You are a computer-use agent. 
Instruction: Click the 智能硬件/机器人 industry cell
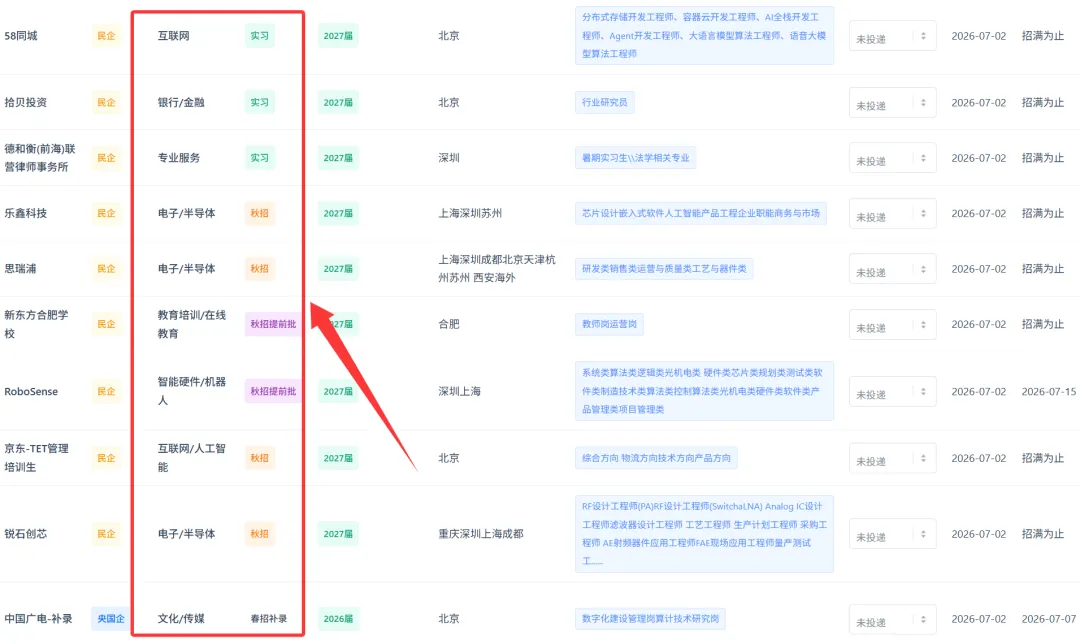click(191, 391)
